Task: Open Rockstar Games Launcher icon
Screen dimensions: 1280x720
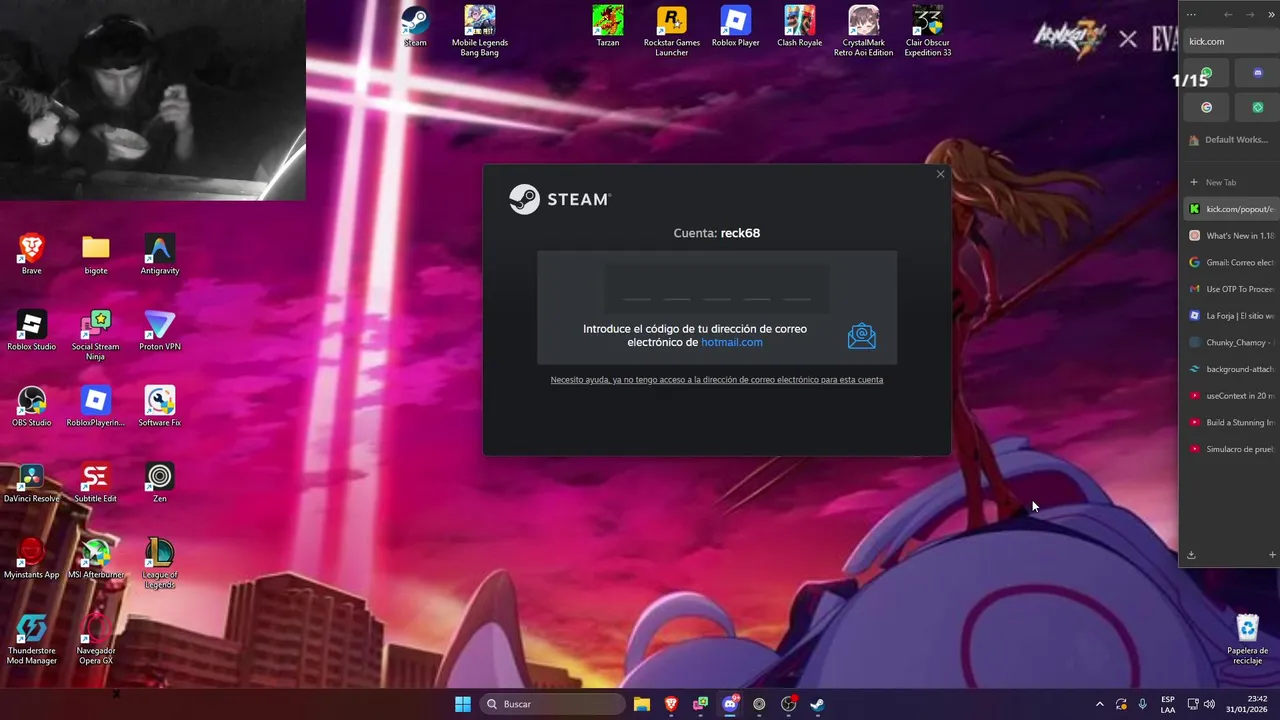Action: pyautogui.click(x=672, y=30)
